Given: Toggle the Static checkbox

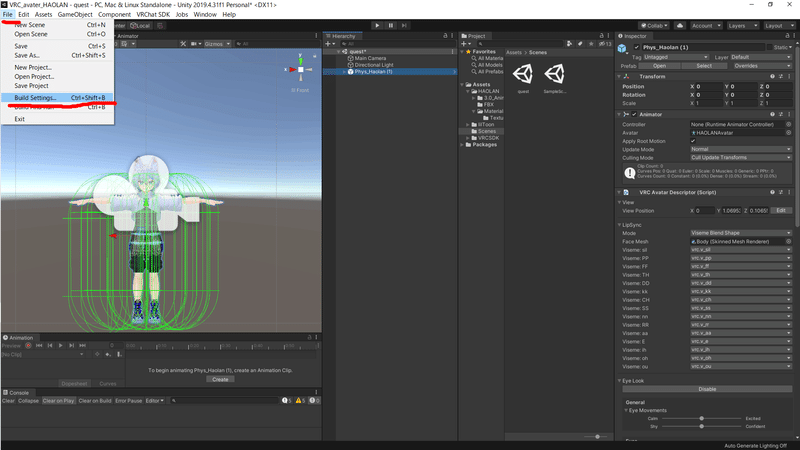Looking at the screenshot, I should click(769, 47).
